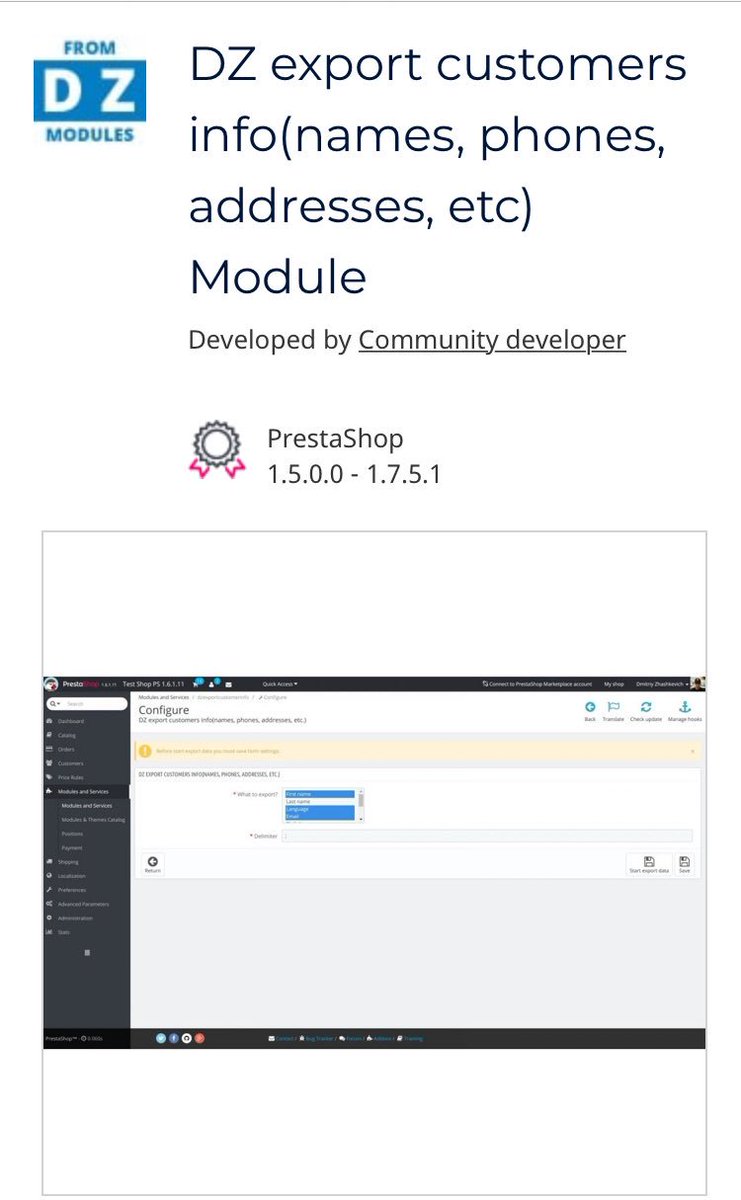The image size is (741, 1200).
Task: Open Dmitriy Zhashkevich user menu
Action: pyautogui.click(x=661, y=684)
